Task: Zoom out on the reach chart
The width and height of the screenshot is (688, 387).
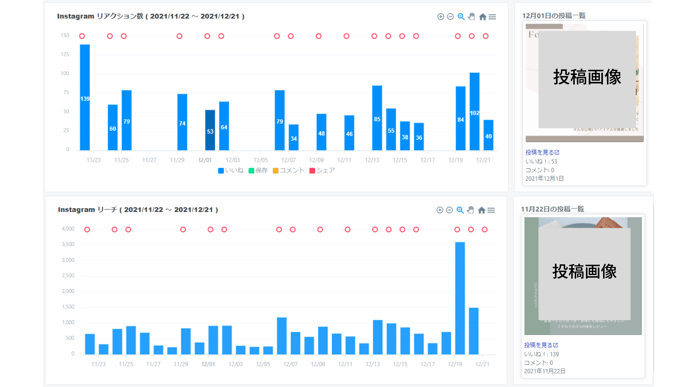Action: point(449,210)
